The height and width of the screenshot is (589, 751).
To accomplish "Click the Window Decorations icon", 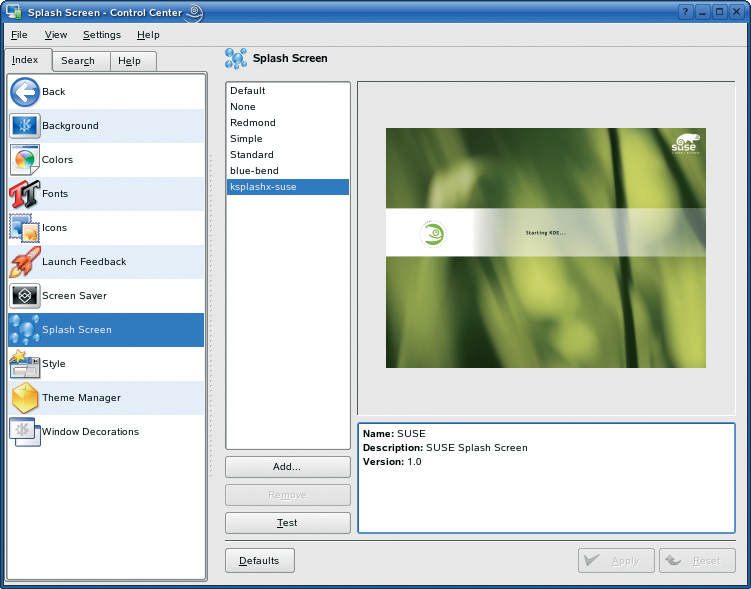I will click(25, 432).
